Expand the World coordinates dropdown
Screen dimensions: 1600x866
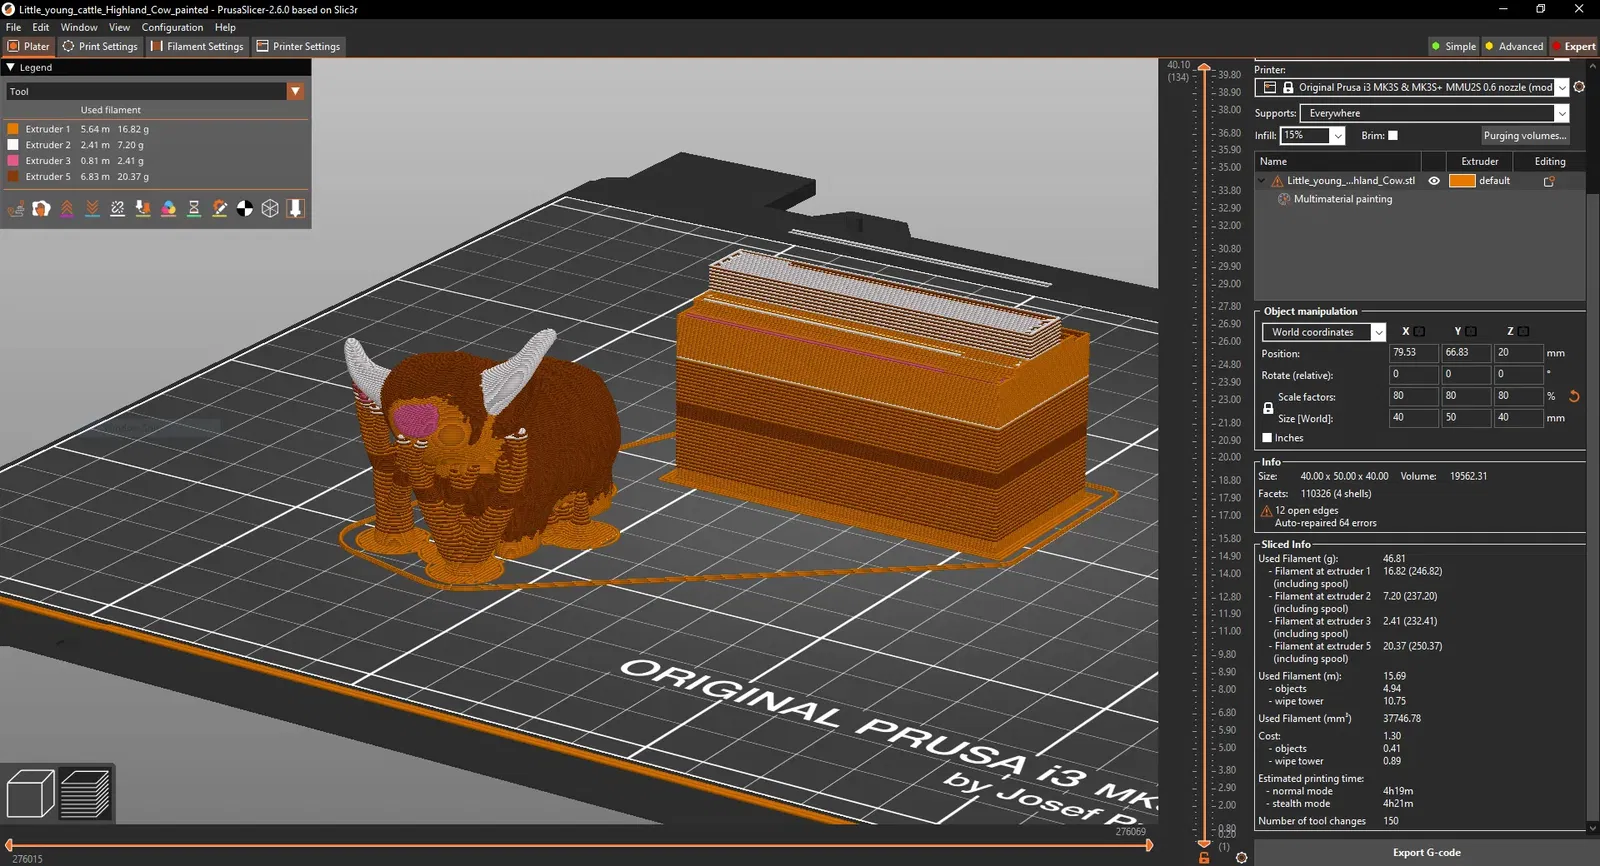(1324, 332)
